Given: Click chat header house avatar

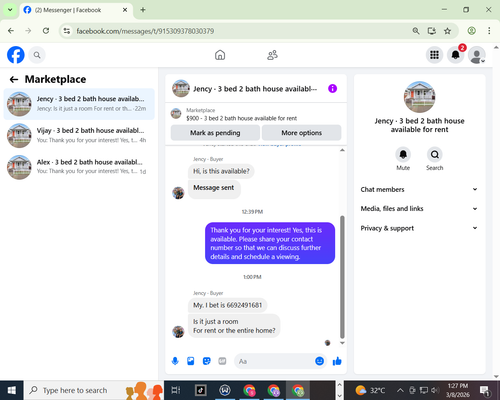Looking at the screenshot, I should 181,88.
